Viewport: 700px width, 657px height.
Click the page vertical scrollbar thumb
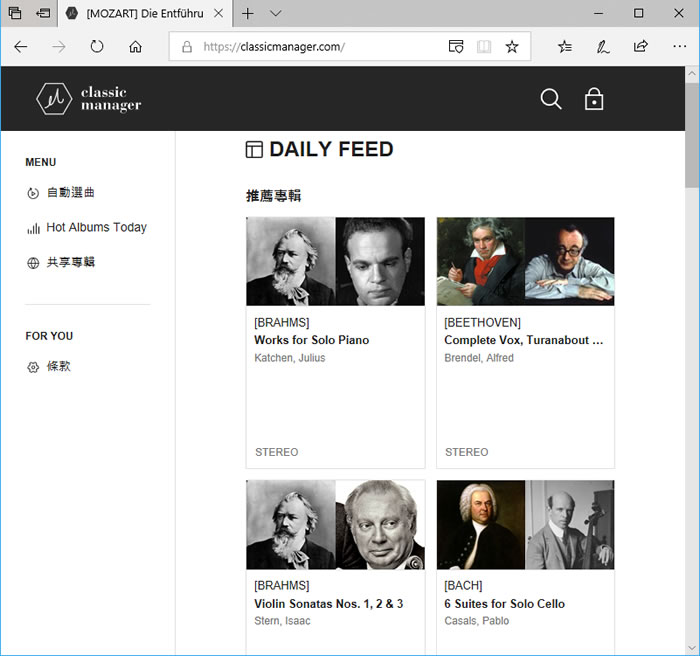(692, 134)
